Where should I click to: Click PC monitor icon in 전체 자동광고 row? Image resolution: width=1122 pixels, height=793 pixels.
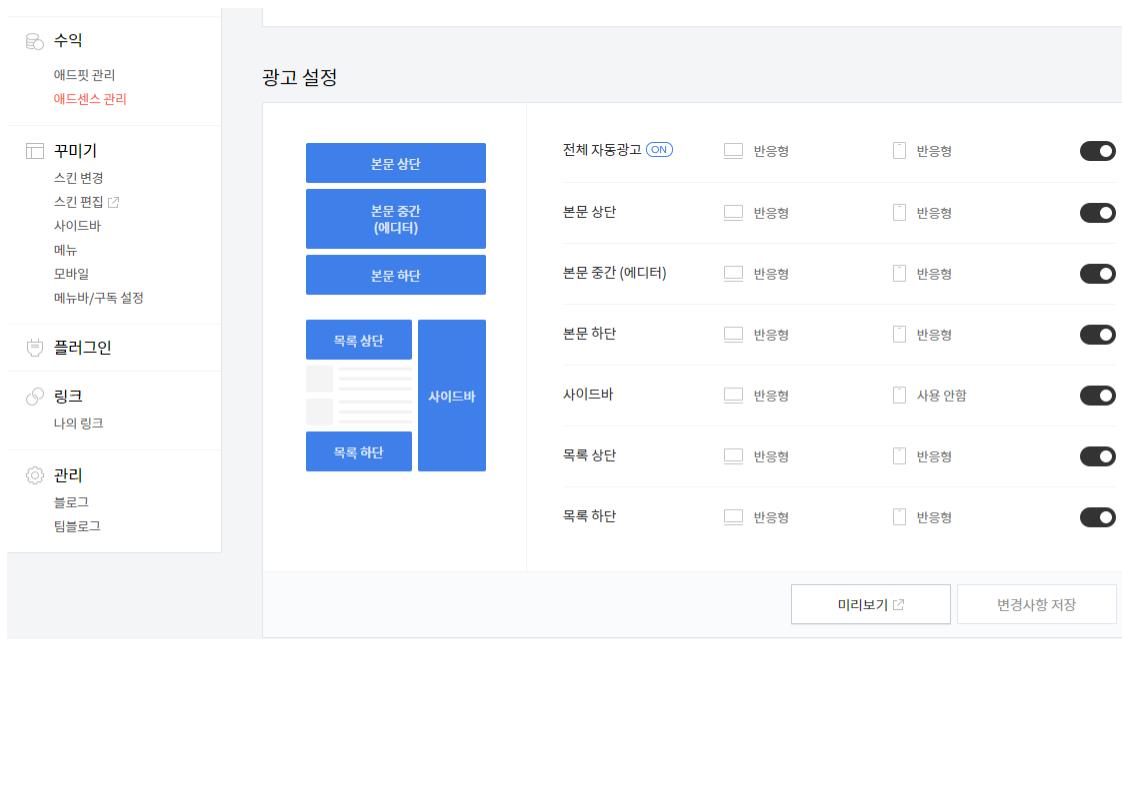[x=733, y=151]
